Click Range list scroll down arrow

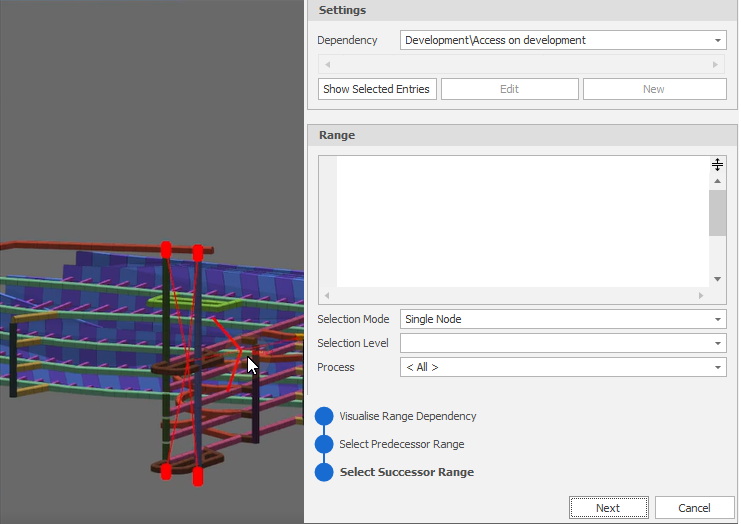[717, 279]
